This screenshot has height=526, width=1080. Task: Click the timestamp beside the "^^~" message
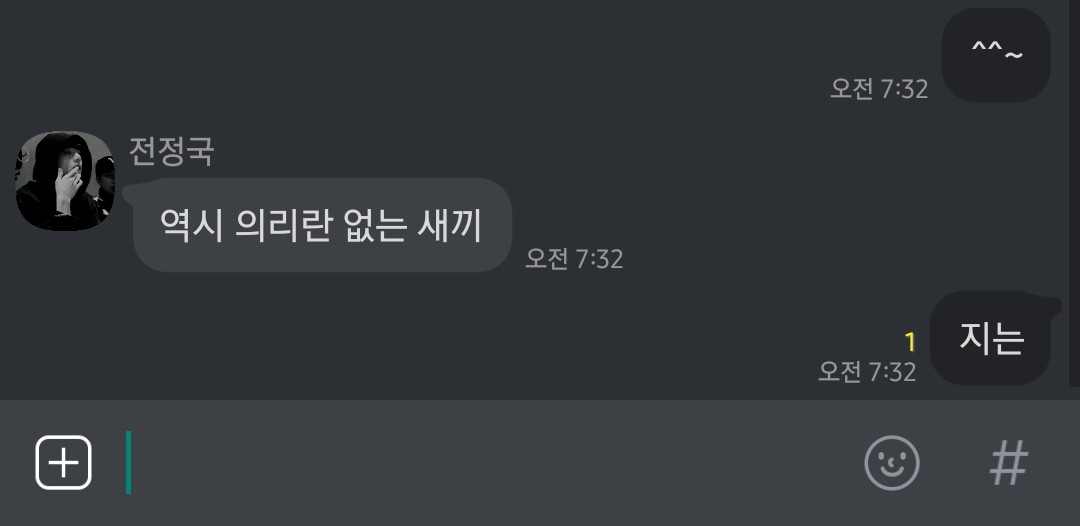879,89
